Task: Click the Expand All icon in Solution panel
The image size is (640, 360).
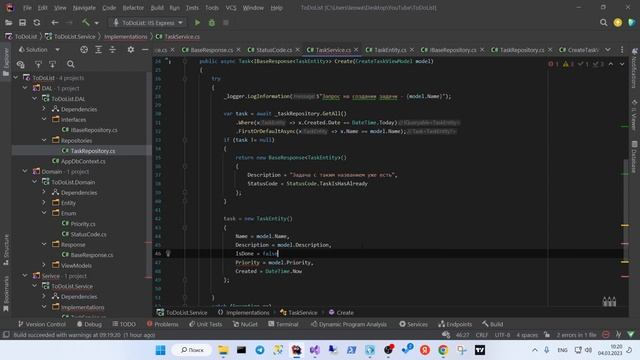Action: coord(98,50)
